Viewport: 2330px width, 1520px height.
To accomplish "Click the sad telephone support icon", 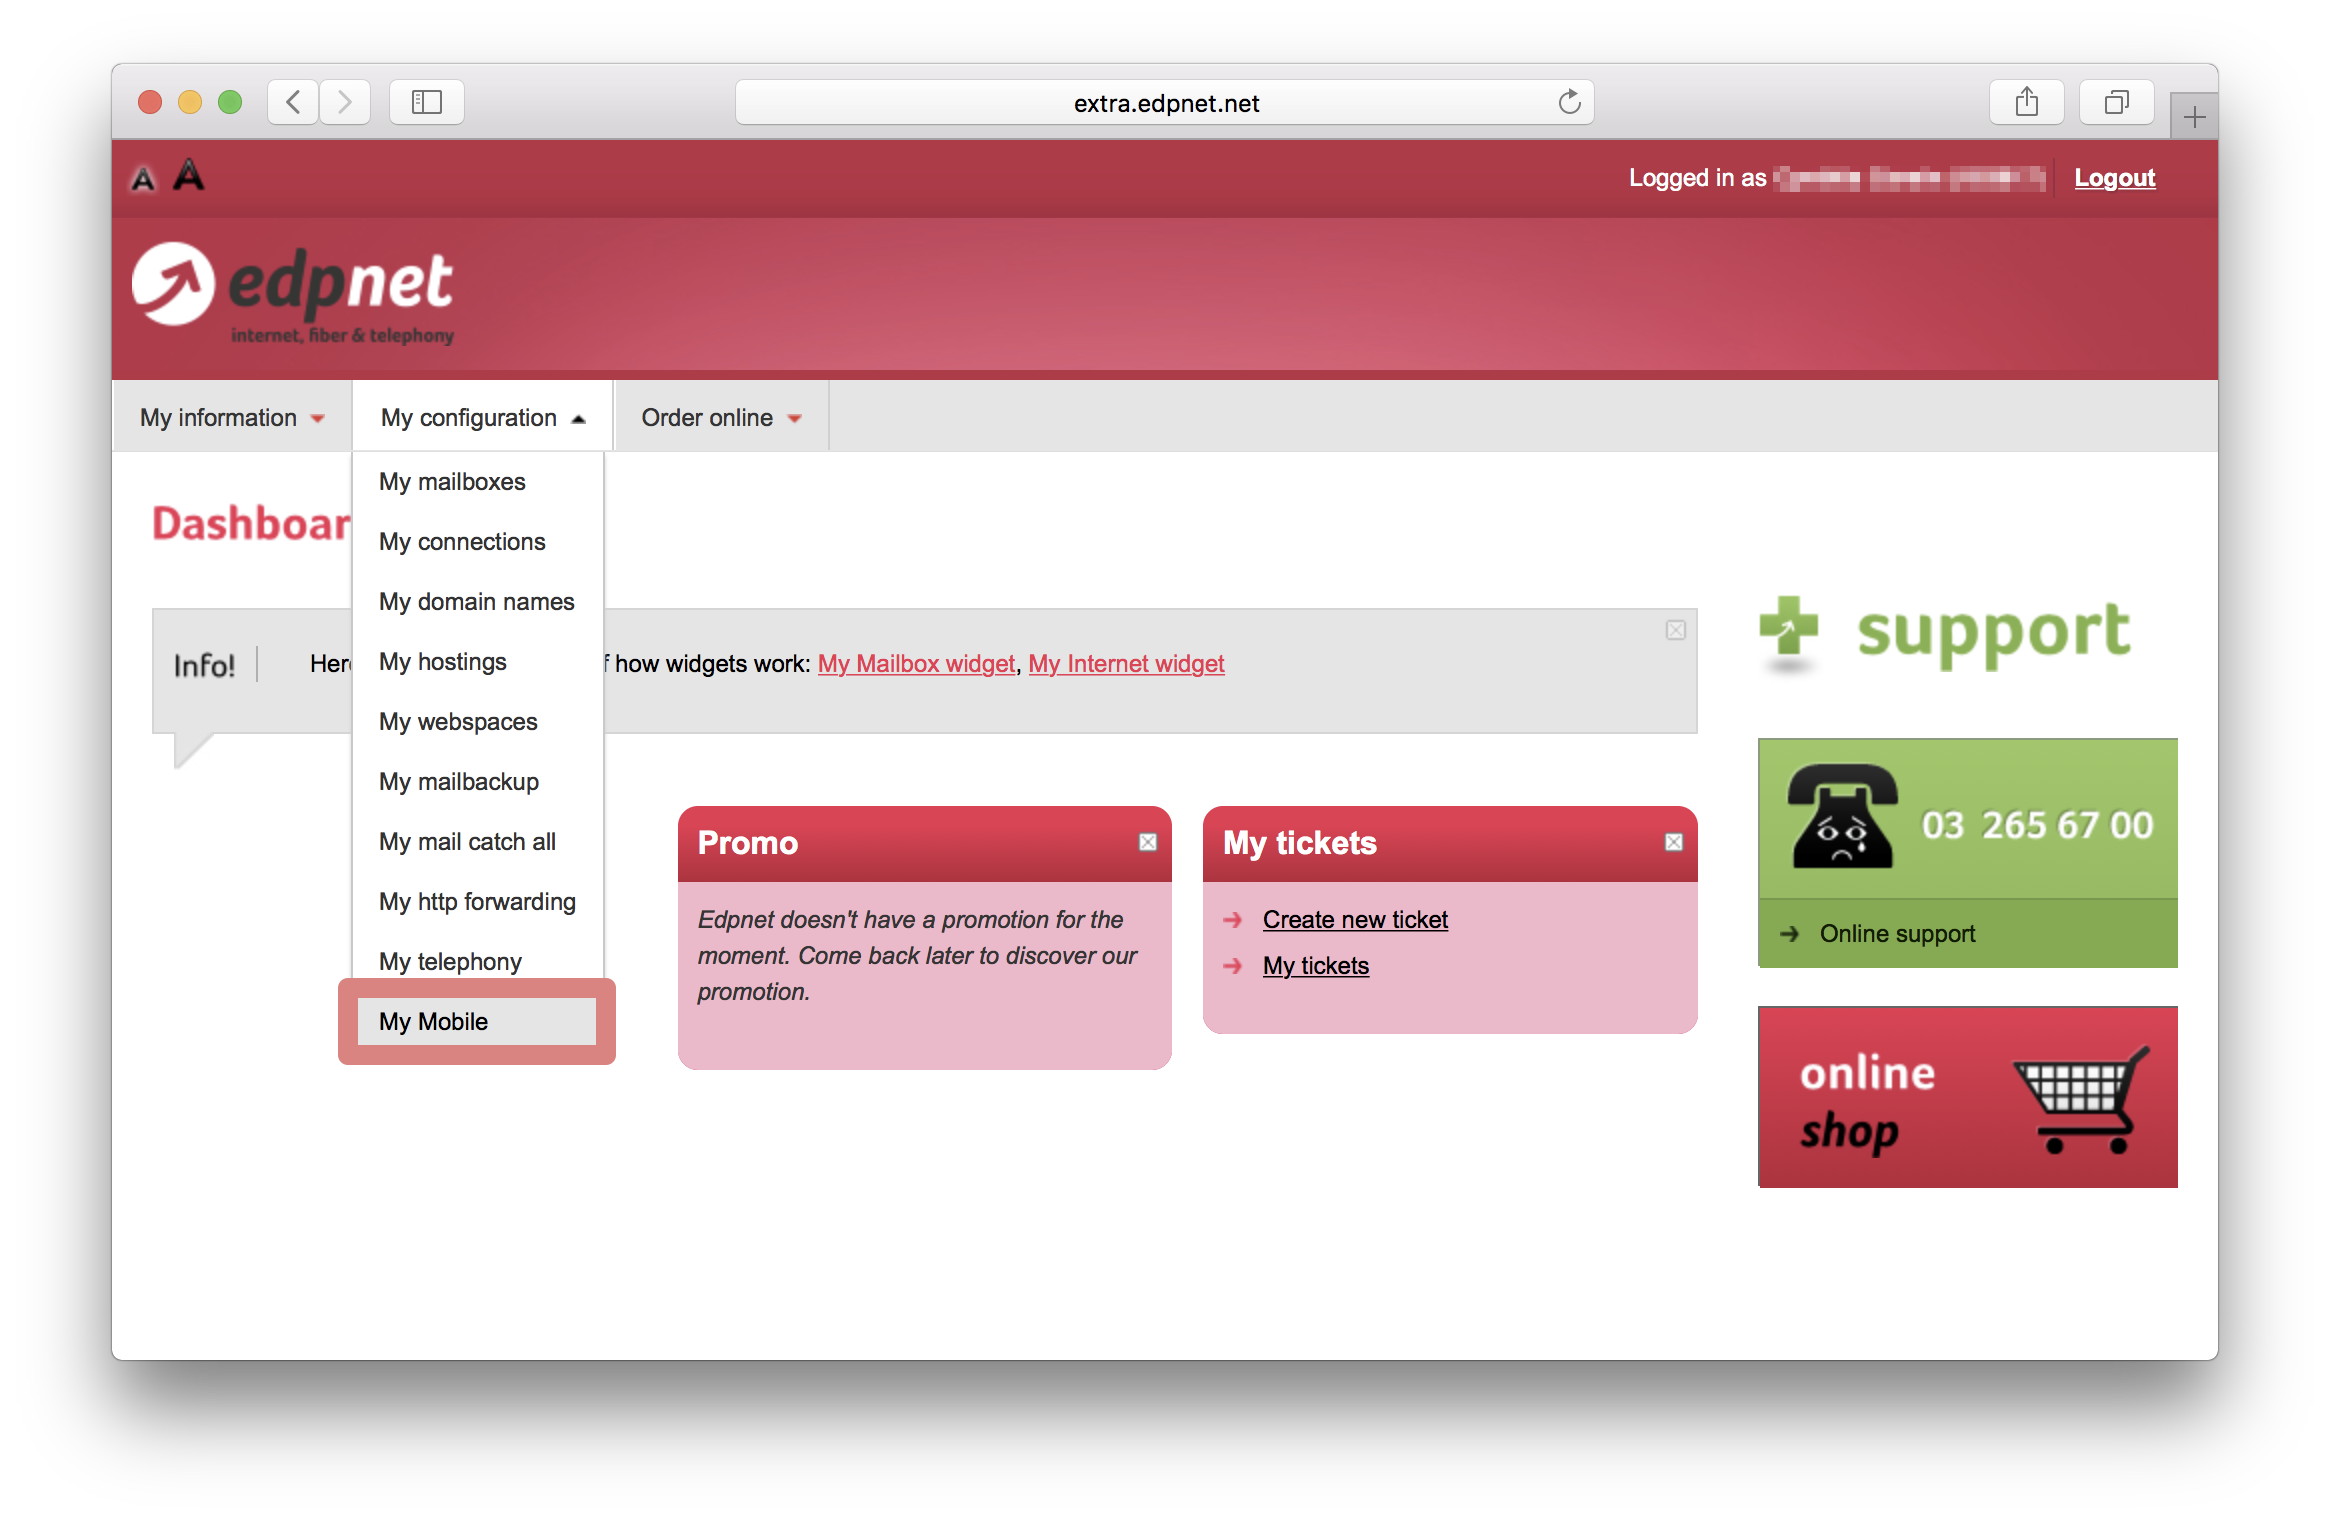I will (x=1842, y=816).
